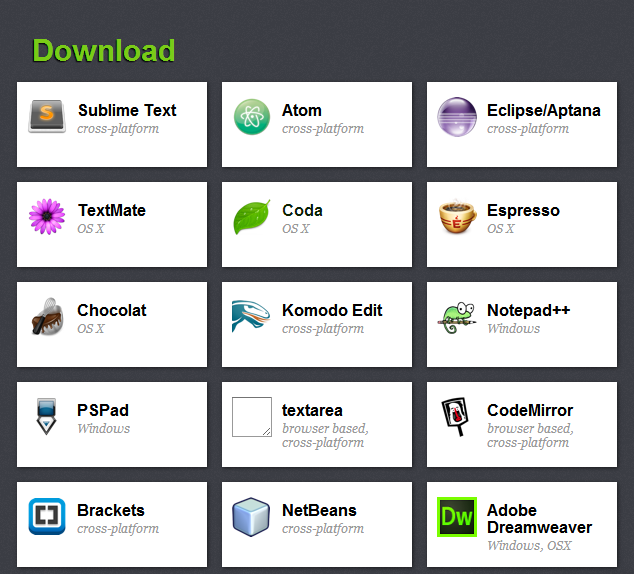Click the Eclipse/Aptana purple sphere icon
This screenshot has height=574, width=634.
pos(457,117)
